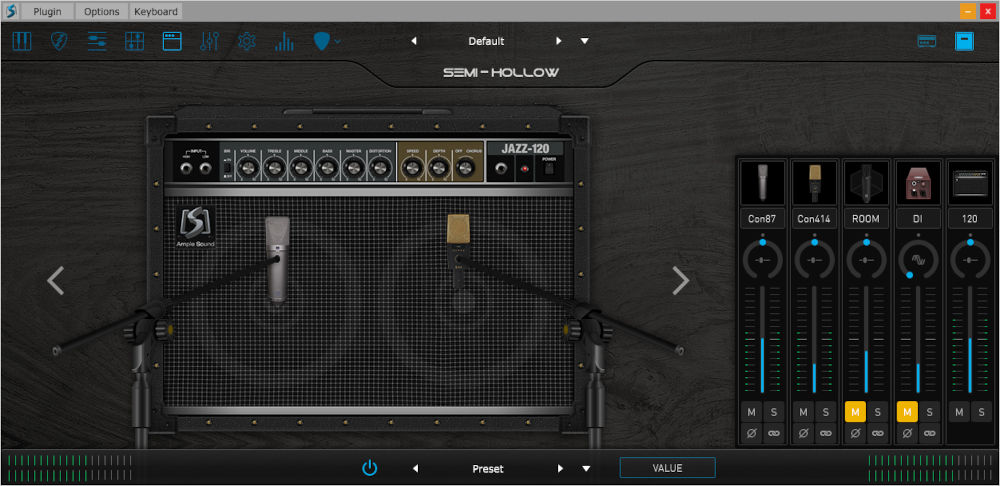The height and width of the screenshot is (486, 1000).
Task: Open the horizontal sliders panel icon
Action: click(x=97, y=41)
